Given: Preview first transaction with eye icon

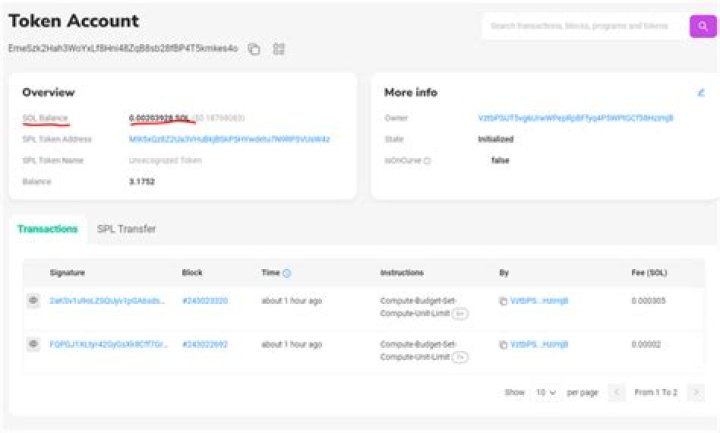Looking at the screenshot, I should point(33,301).
